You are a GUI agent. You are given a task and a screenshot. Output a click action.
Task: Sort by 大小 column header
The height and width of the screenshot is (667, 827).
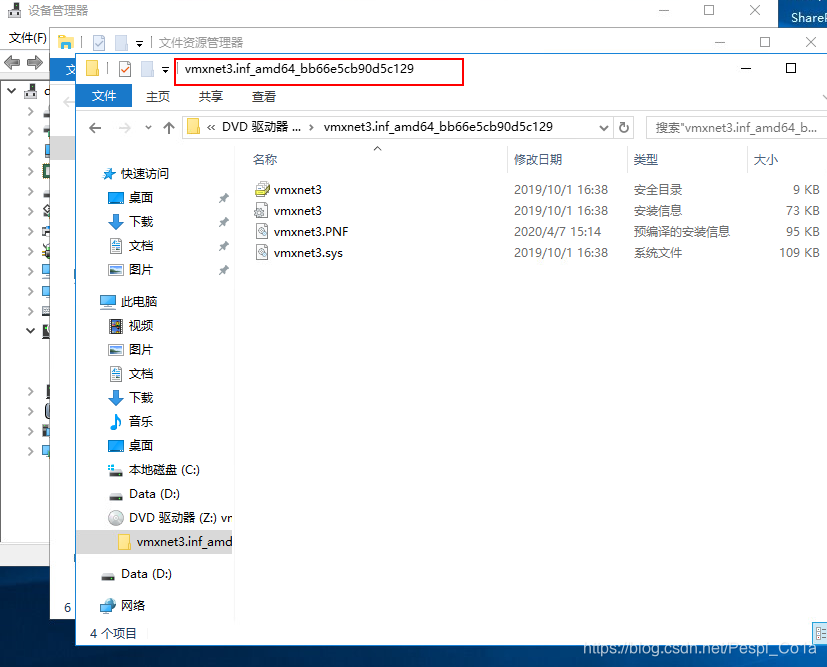pos(765,159)
